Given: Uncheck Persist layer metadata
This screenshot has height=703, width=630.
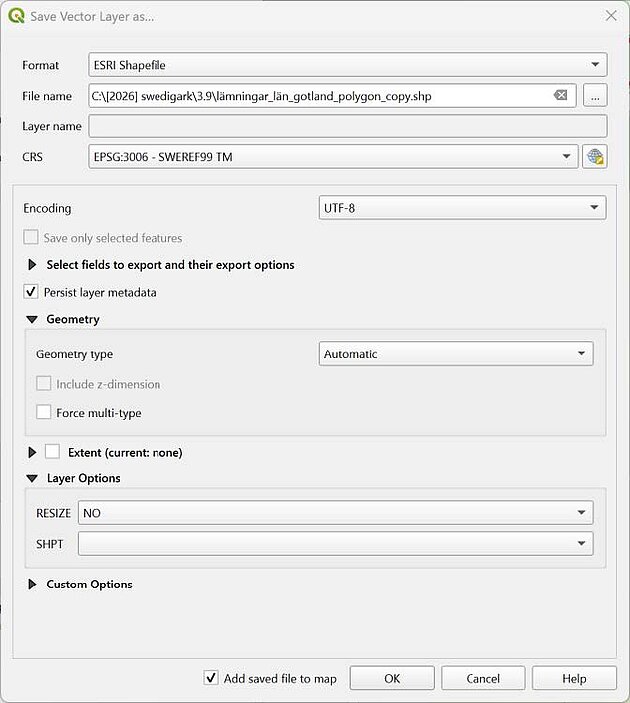Looking at the screenshot, I should (30, 292).
